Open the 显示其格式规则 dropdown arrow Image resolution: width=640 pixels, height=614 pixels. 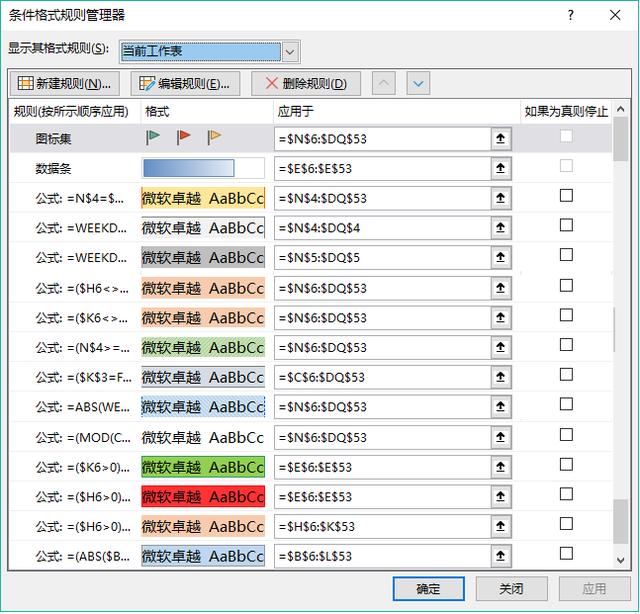coord(290,51)
